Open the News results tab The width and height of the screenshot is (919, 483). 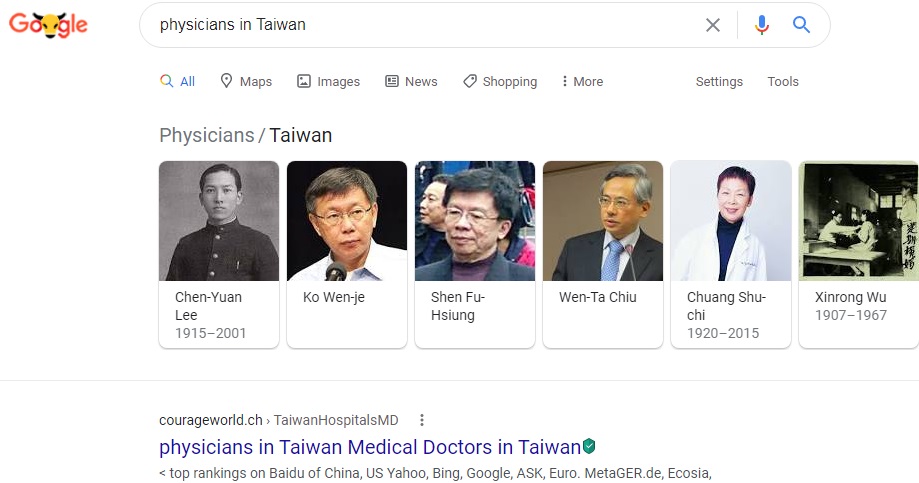click(x=411, y=81)
